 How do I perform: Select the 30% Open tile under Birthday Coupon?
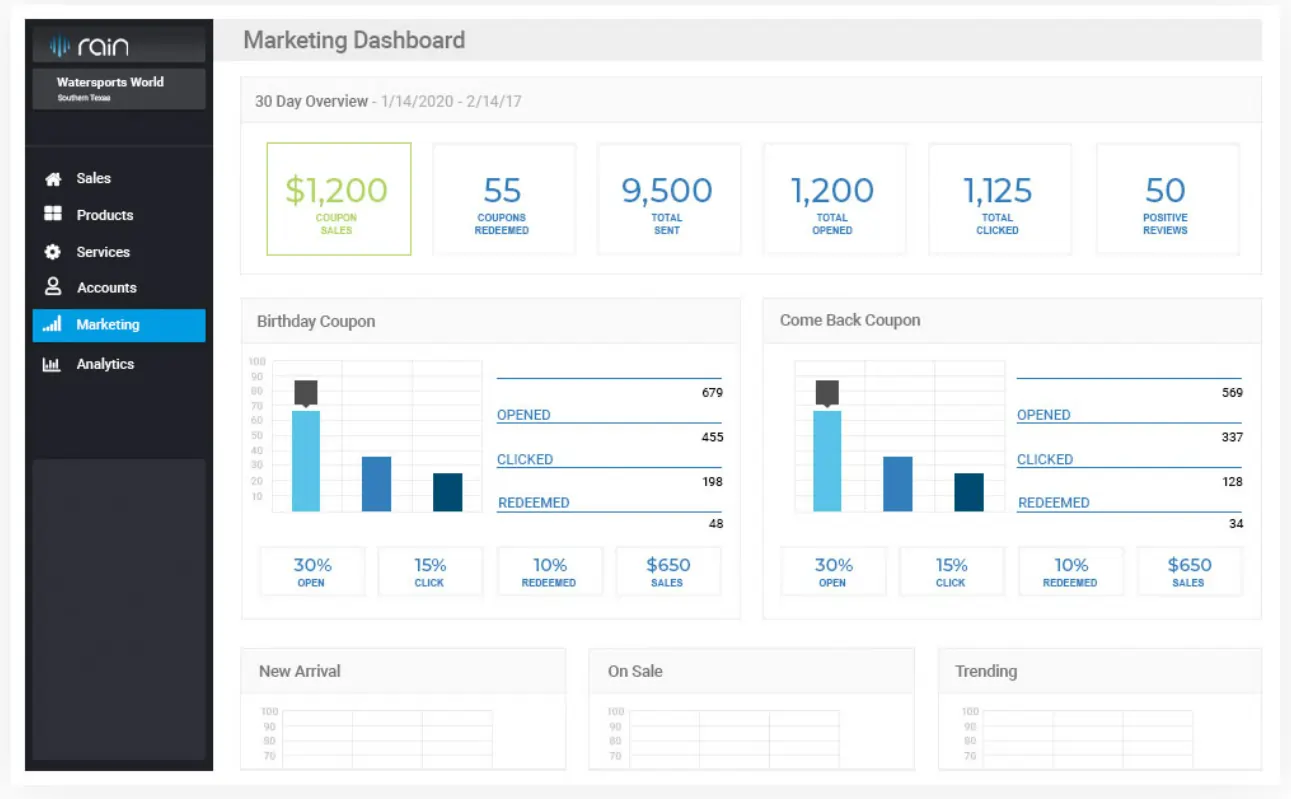click(312, 572)
